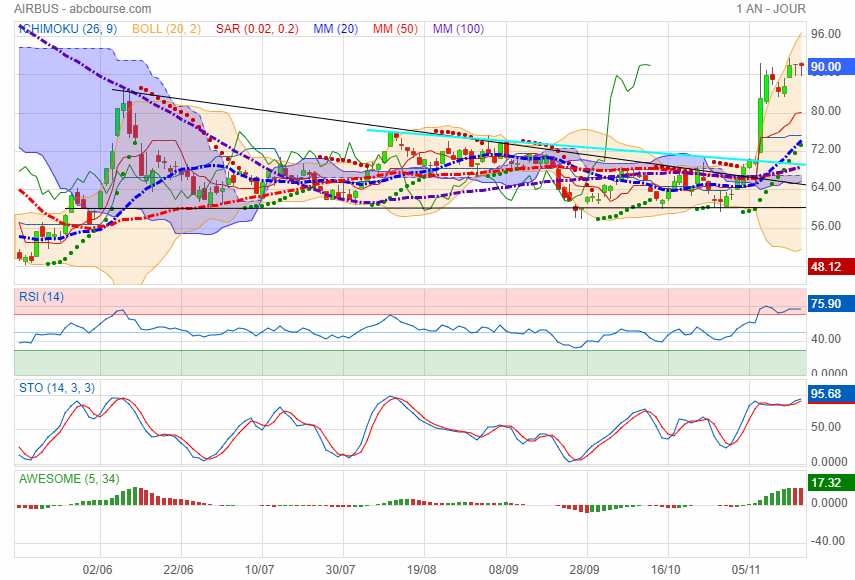Screen dimensions: 855x580
Task: Click the 40.00 RSI axis label
Action: [x=826, y=339]
